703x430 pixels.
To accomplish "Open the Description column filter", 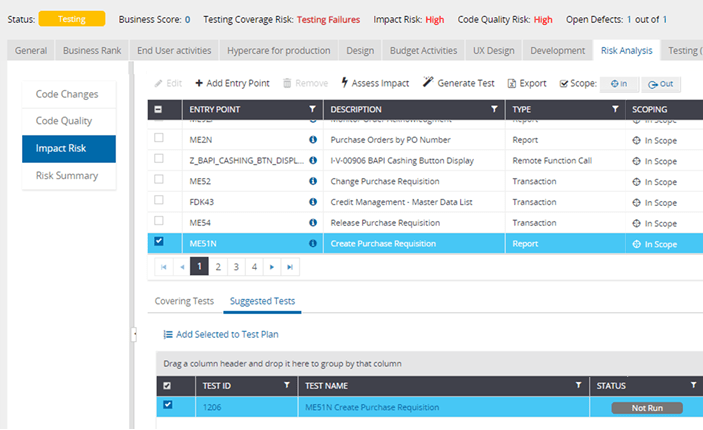I will (494, 109).
